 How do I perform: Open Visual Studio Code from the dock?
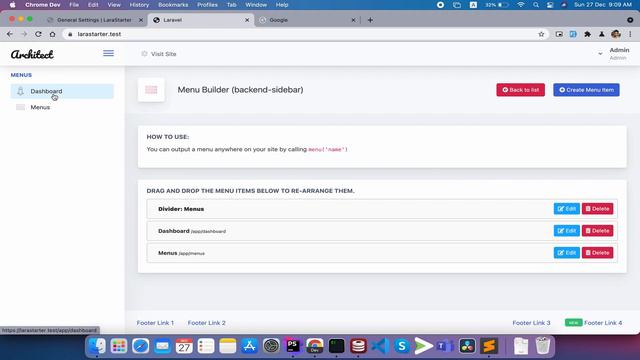point(380,346)
